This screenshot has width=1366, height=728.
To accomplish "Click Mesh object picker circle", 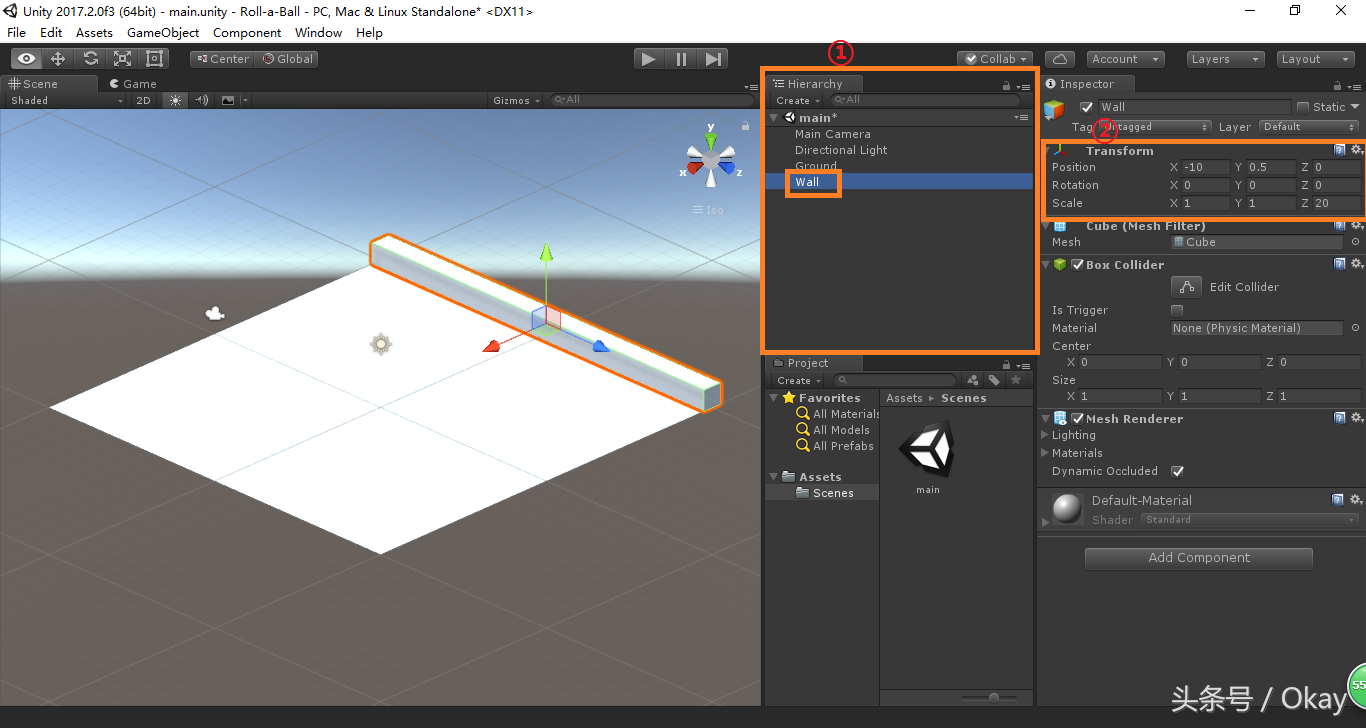I will pos(1355,242).
